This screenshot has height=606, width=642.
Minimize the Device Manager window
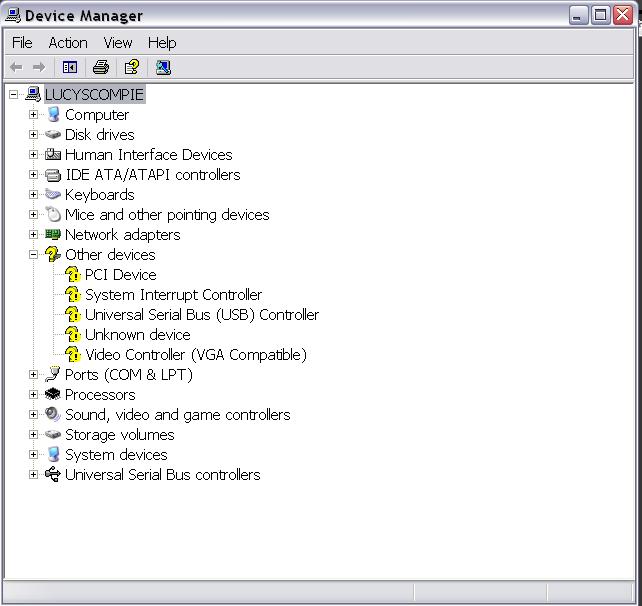(578, 16)
